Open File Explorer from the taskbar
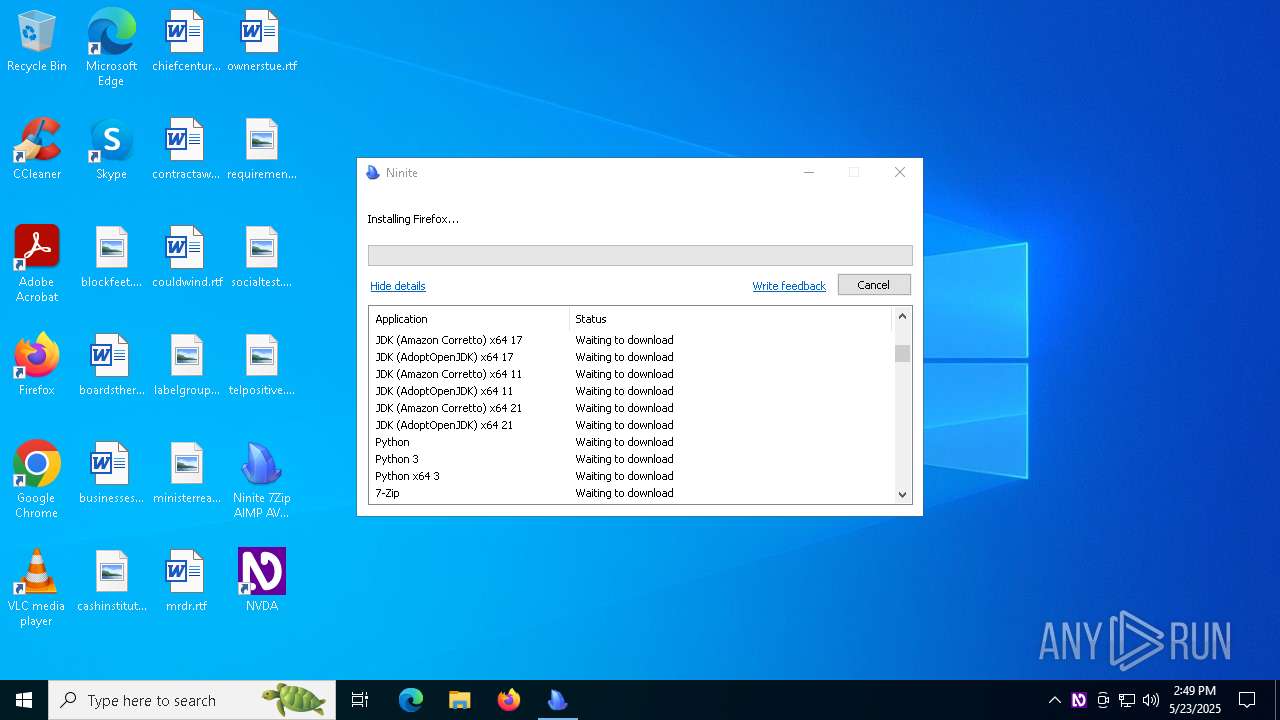1280x720 pixels. tap(460, 700)
